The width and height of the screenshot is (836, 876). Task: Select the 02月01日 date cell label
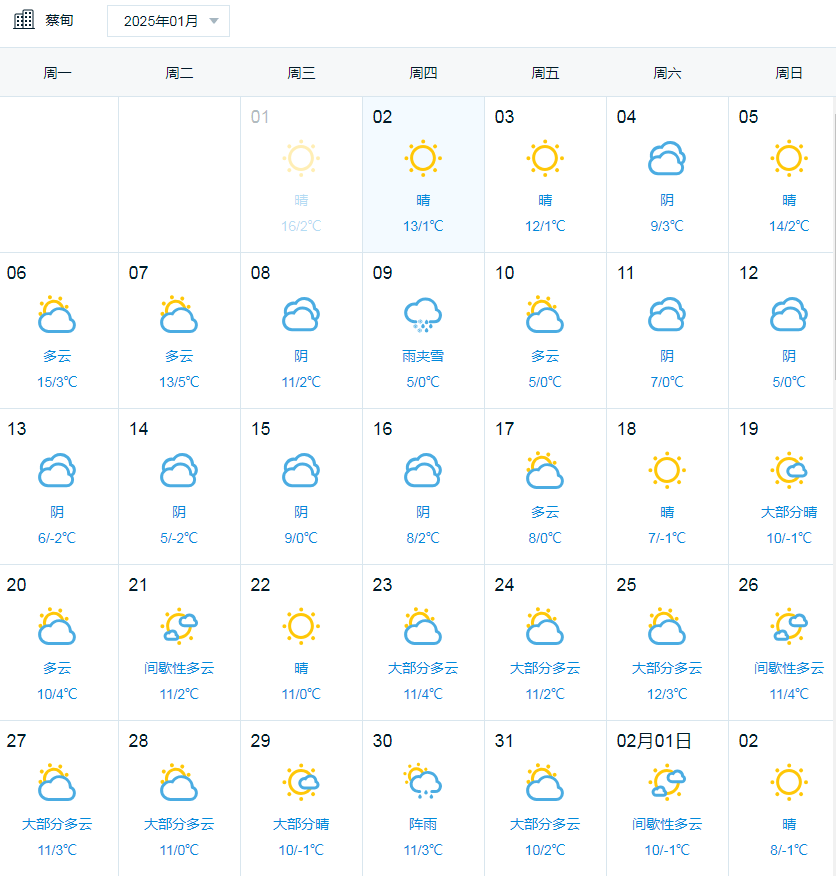[x=654, y=741]
